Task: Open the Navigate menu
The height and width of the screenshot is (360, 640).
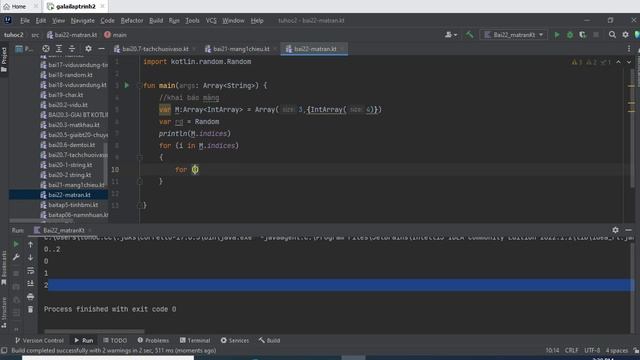Action: tap(82, 20)
